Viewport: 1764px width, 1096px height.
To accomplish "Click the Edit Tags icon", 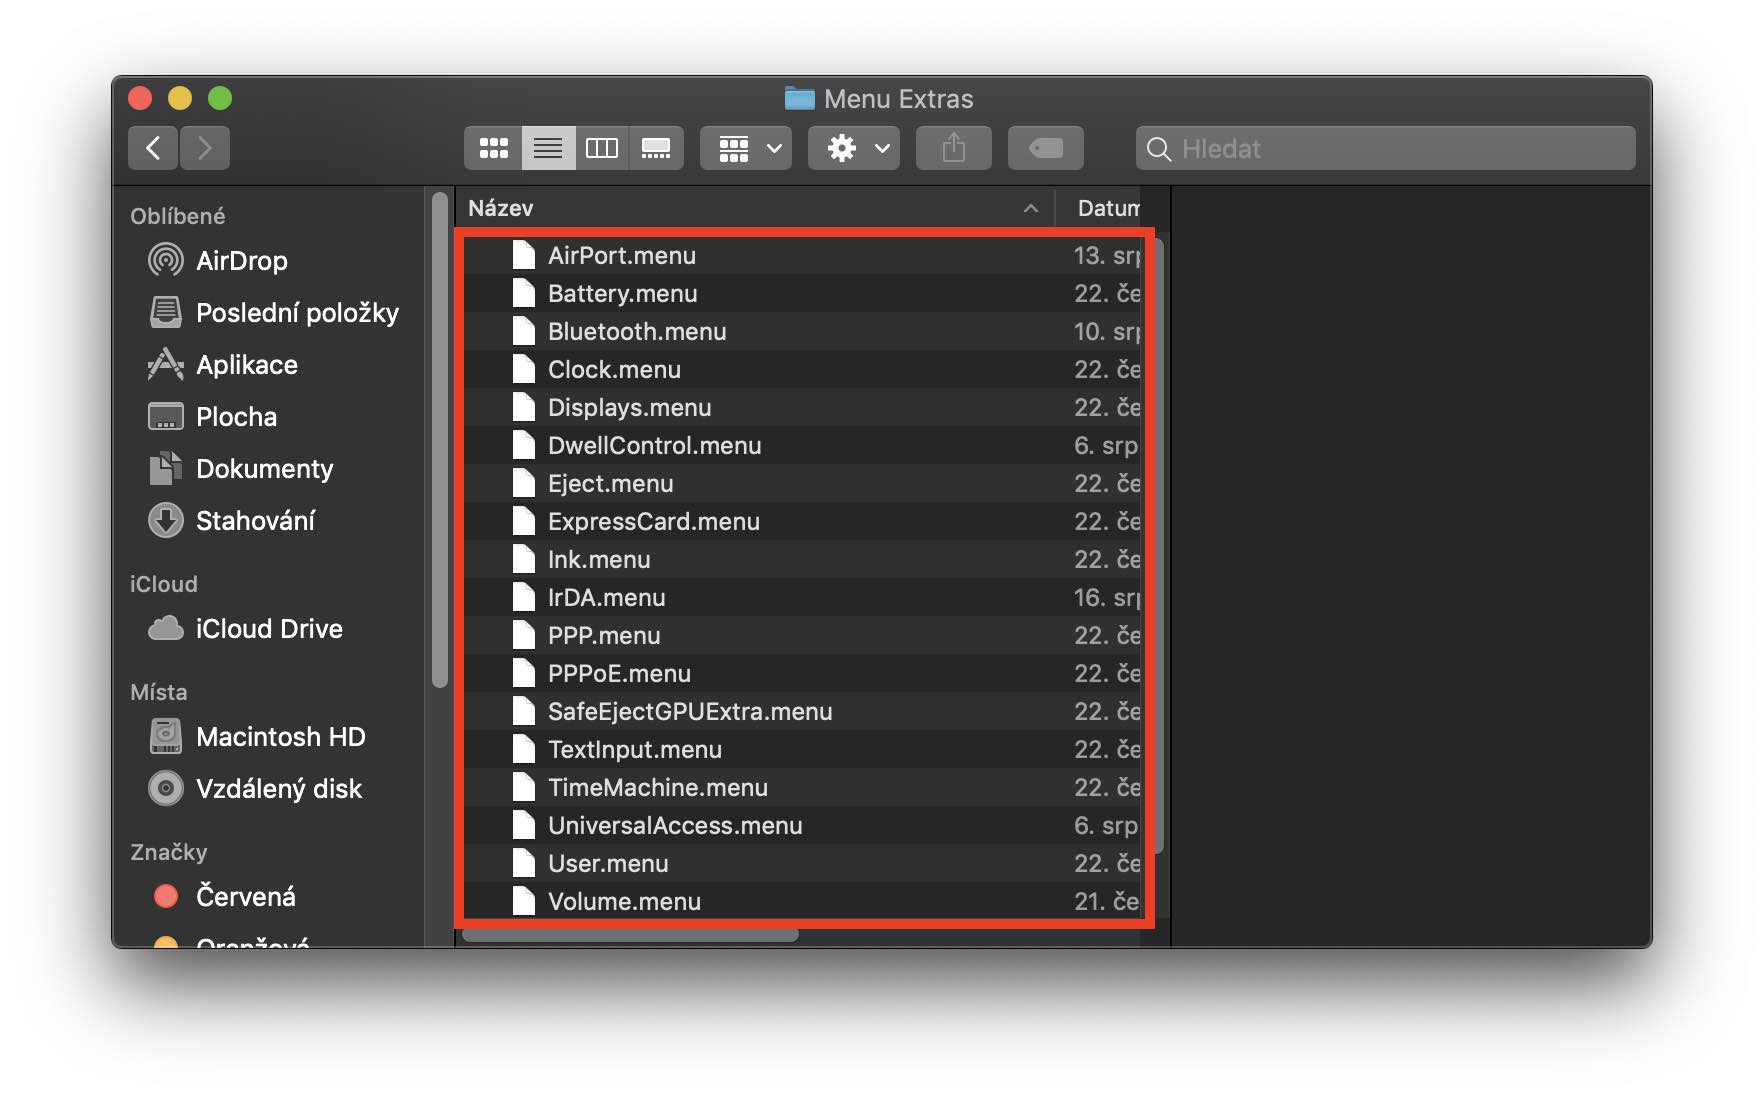I will [1045, 148].
